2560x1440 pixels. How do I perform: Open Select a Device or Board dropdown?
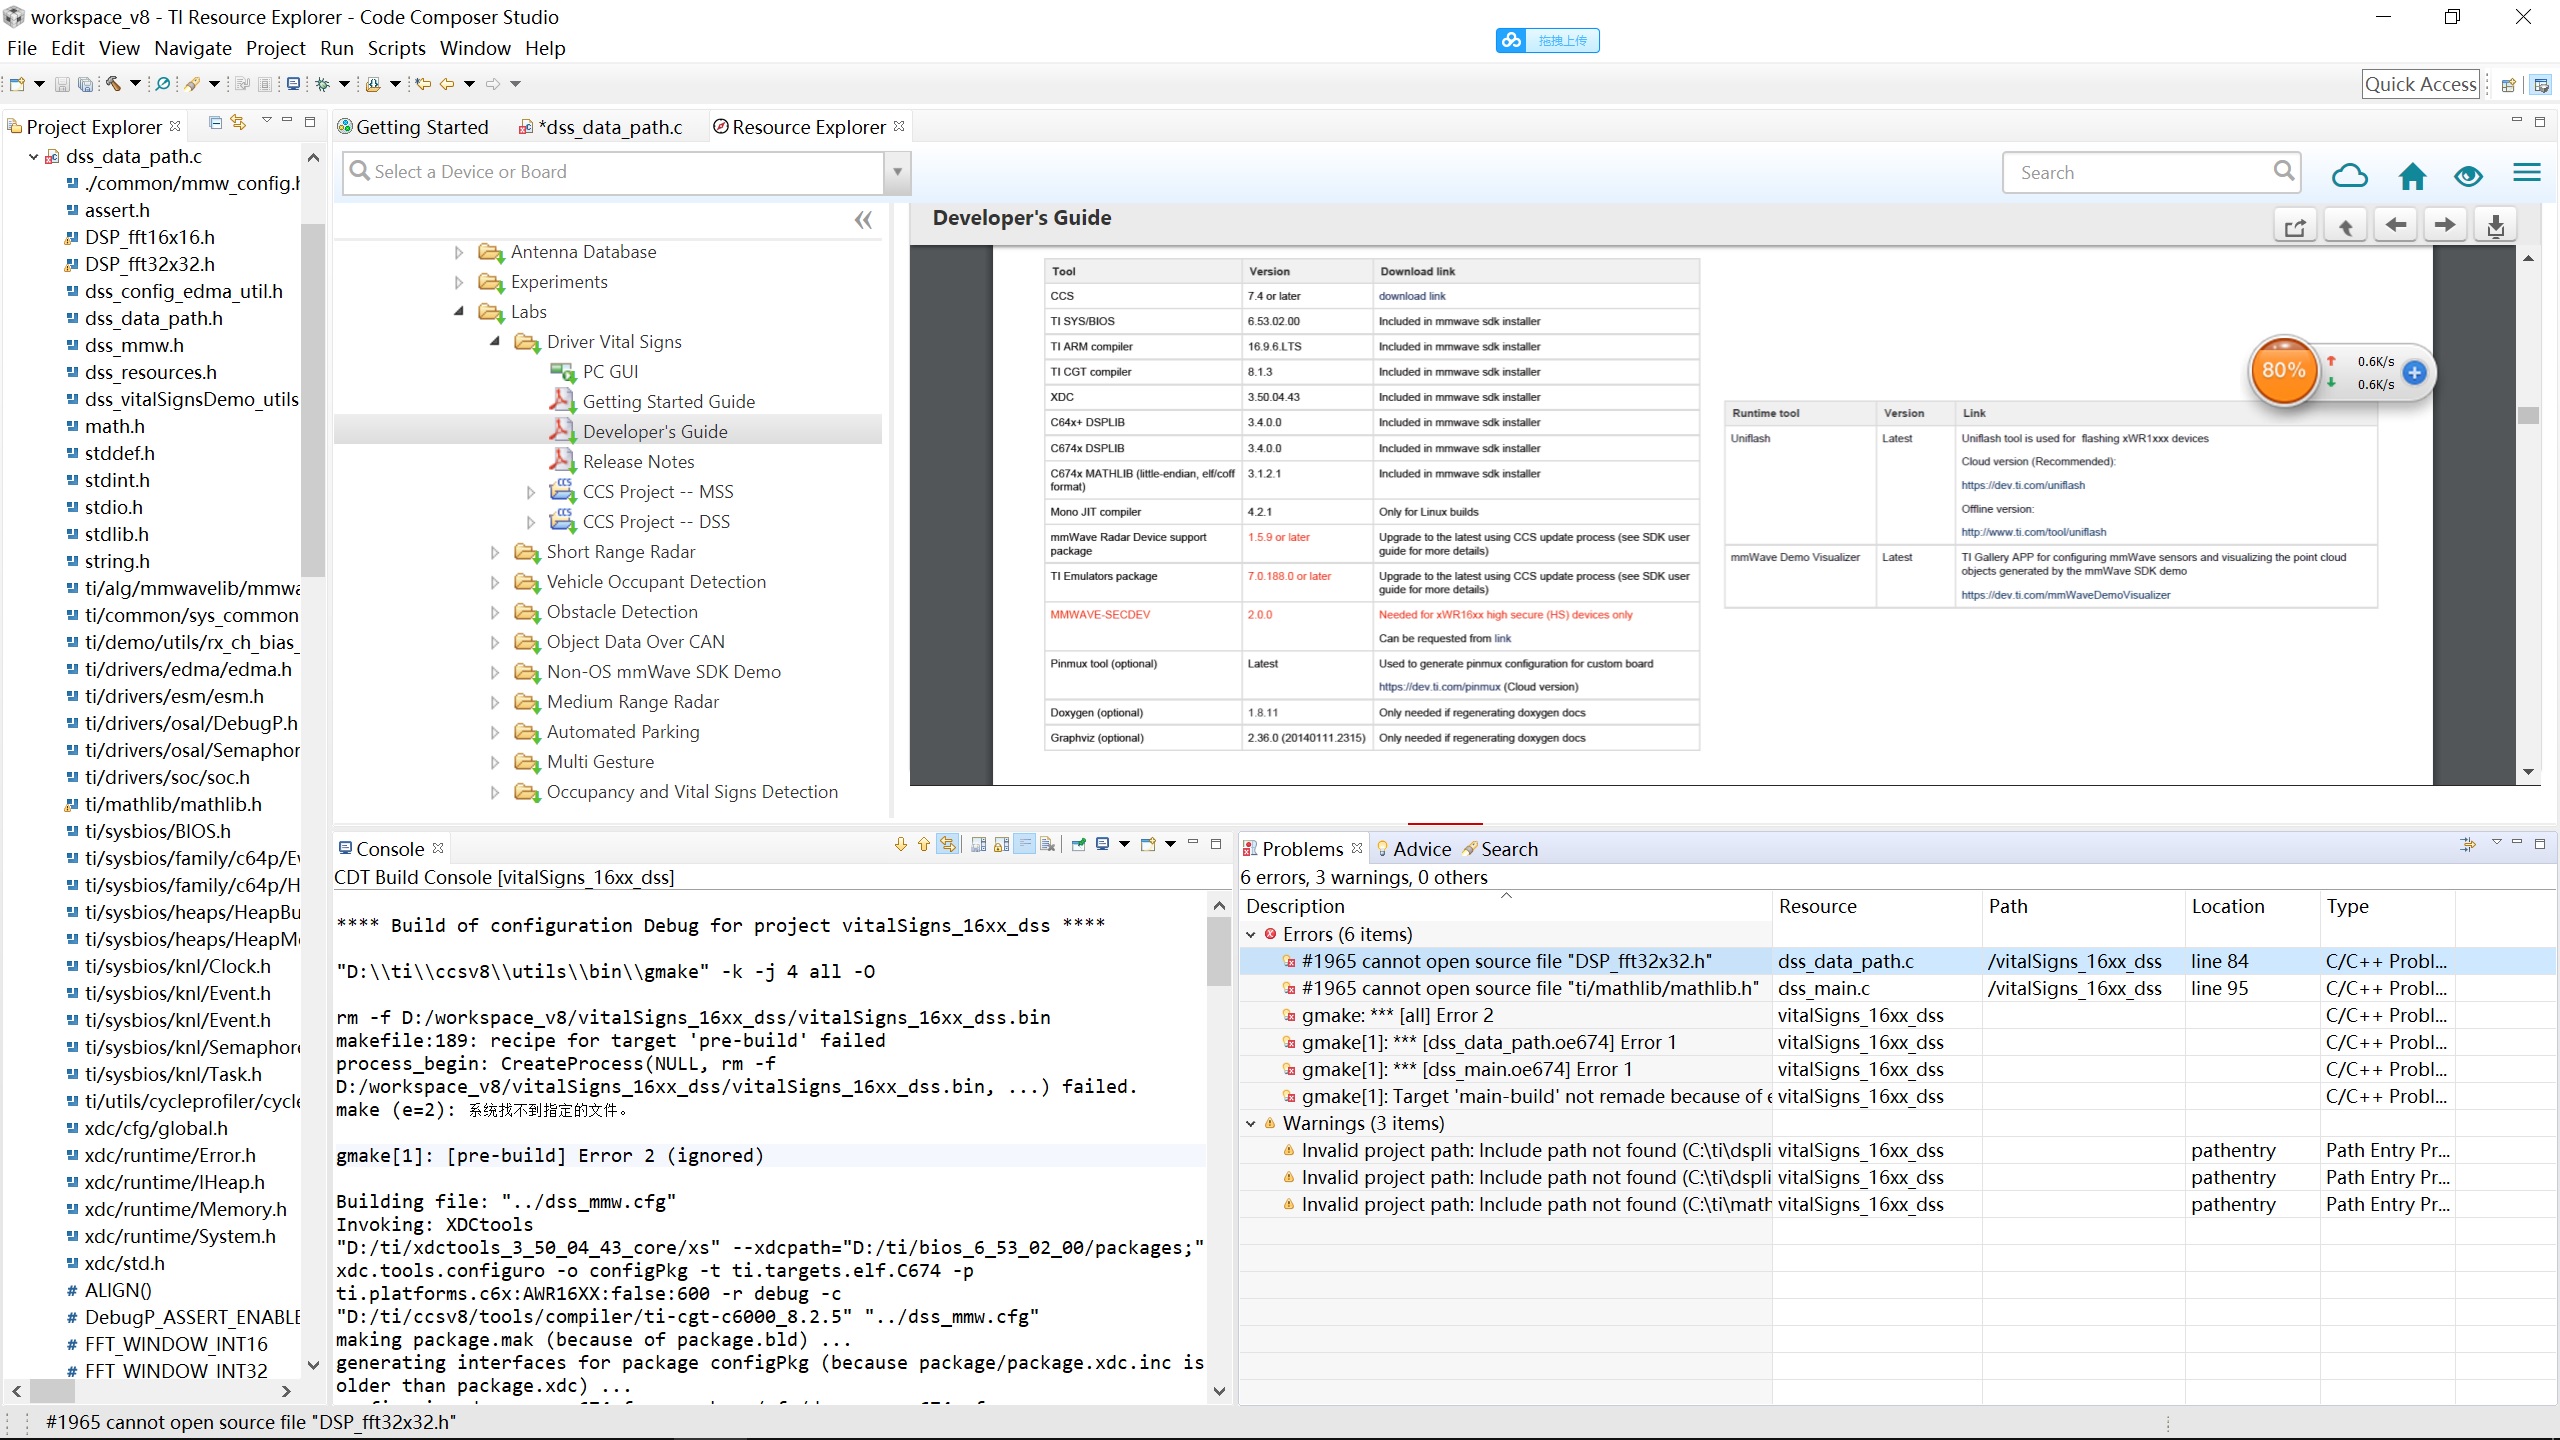coord(897,172)
